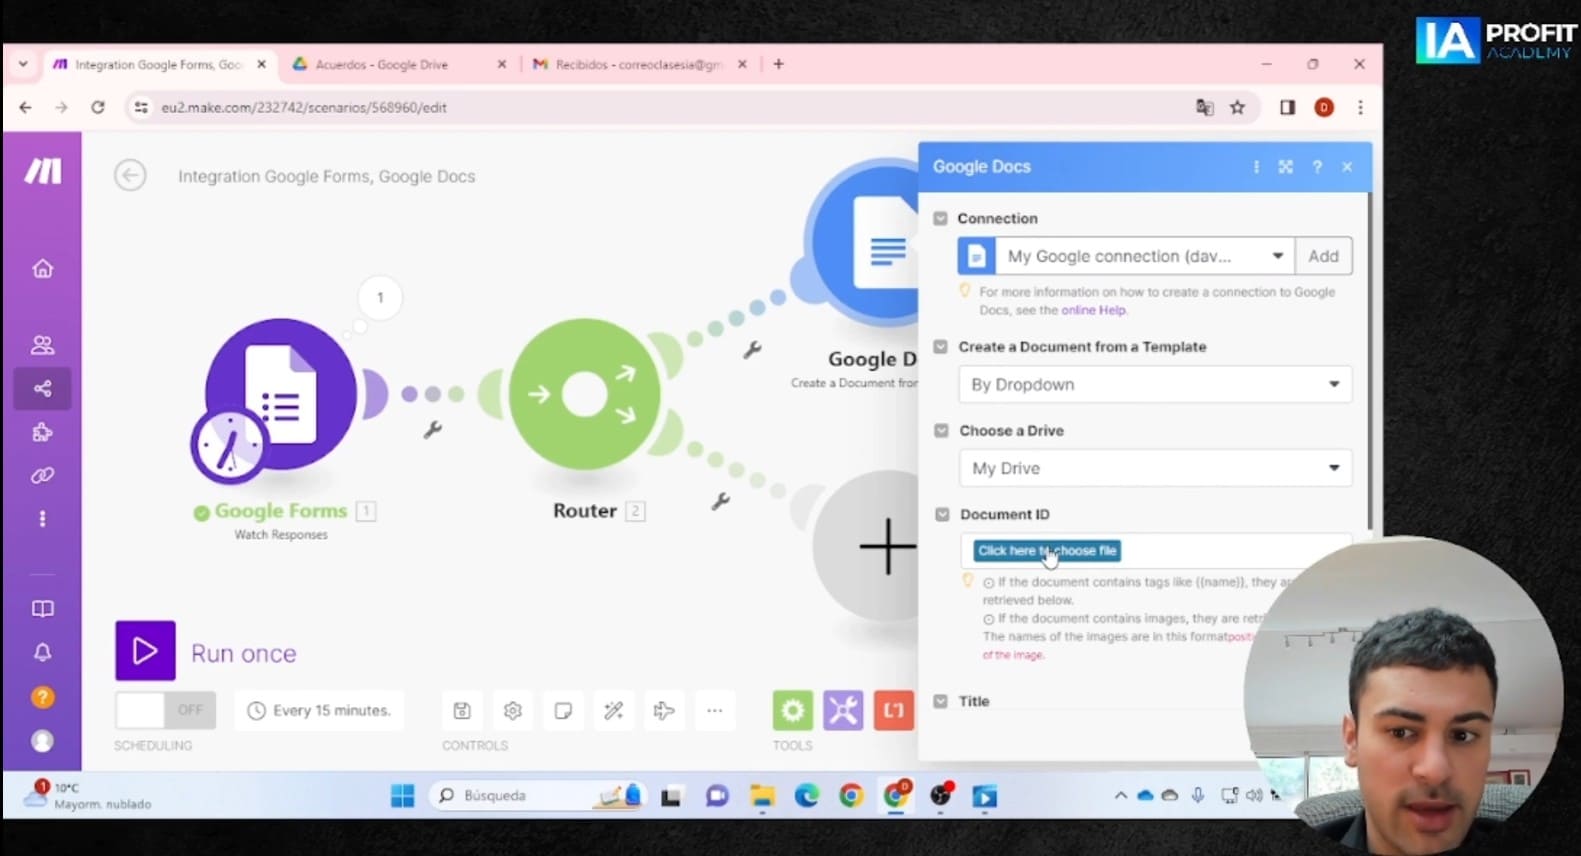Toggle the Title field checkbox
The width and height of the screenshot is (1581, 856).
(940, 701)
